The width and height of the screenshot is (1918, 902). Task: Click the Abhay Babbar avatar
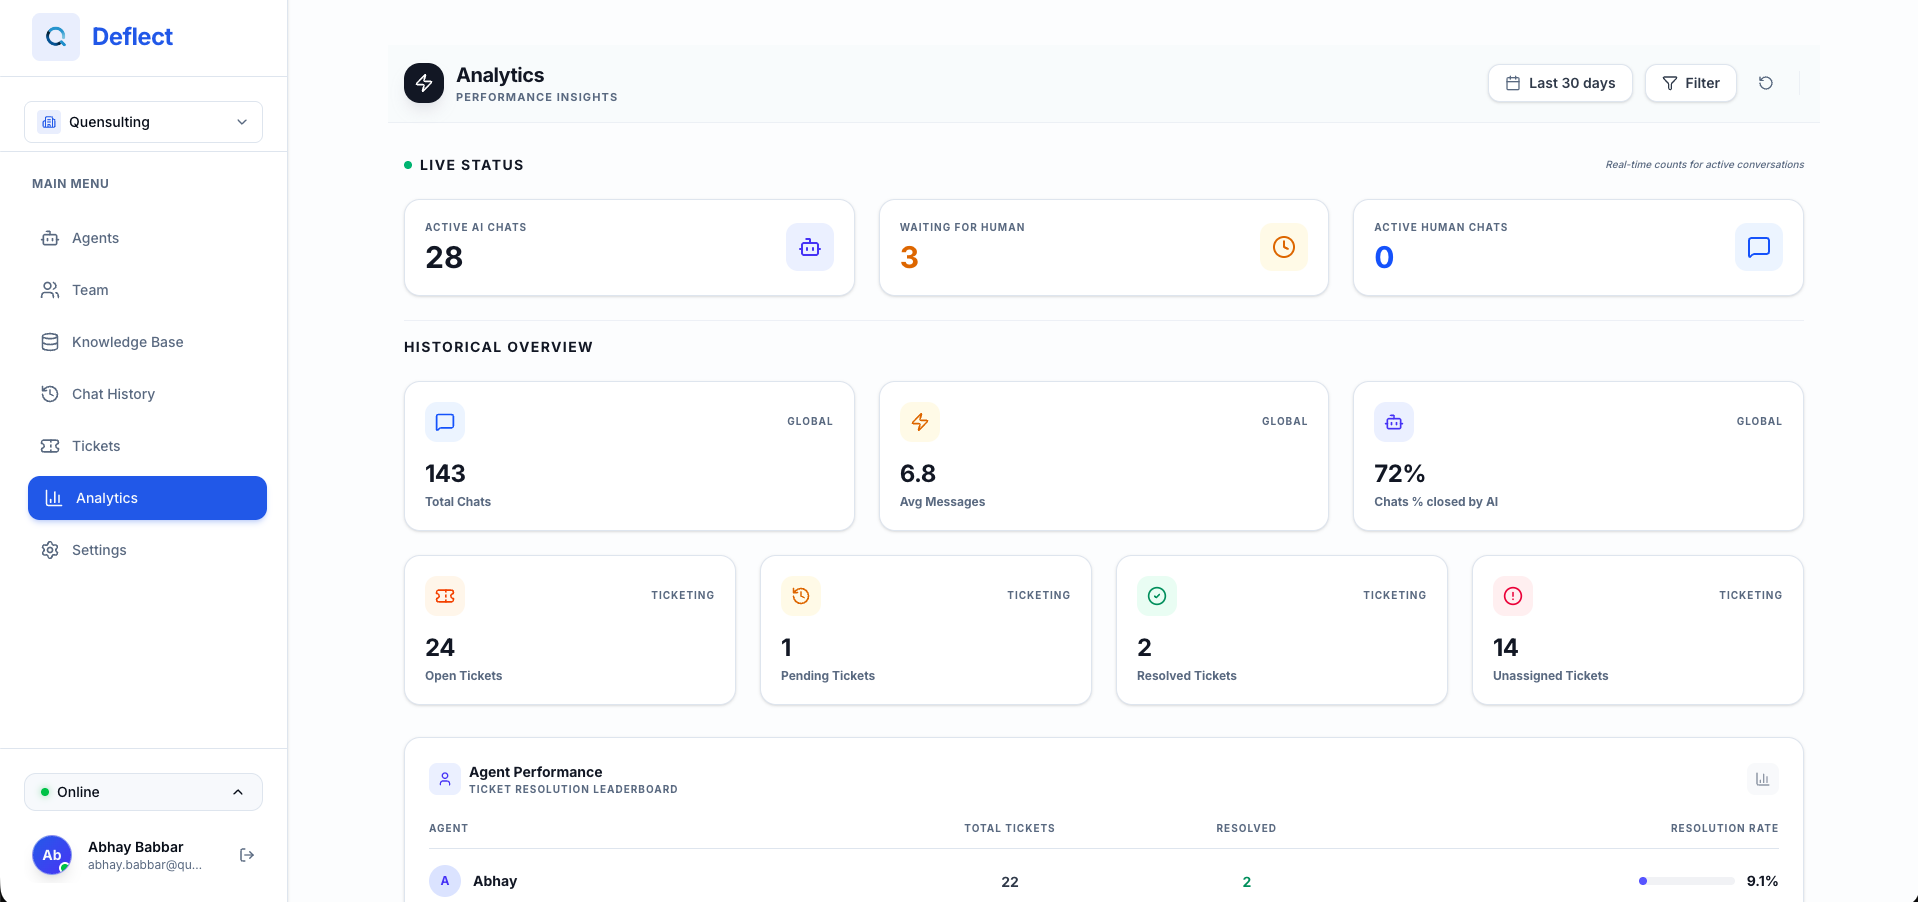[x=52, y=855]
